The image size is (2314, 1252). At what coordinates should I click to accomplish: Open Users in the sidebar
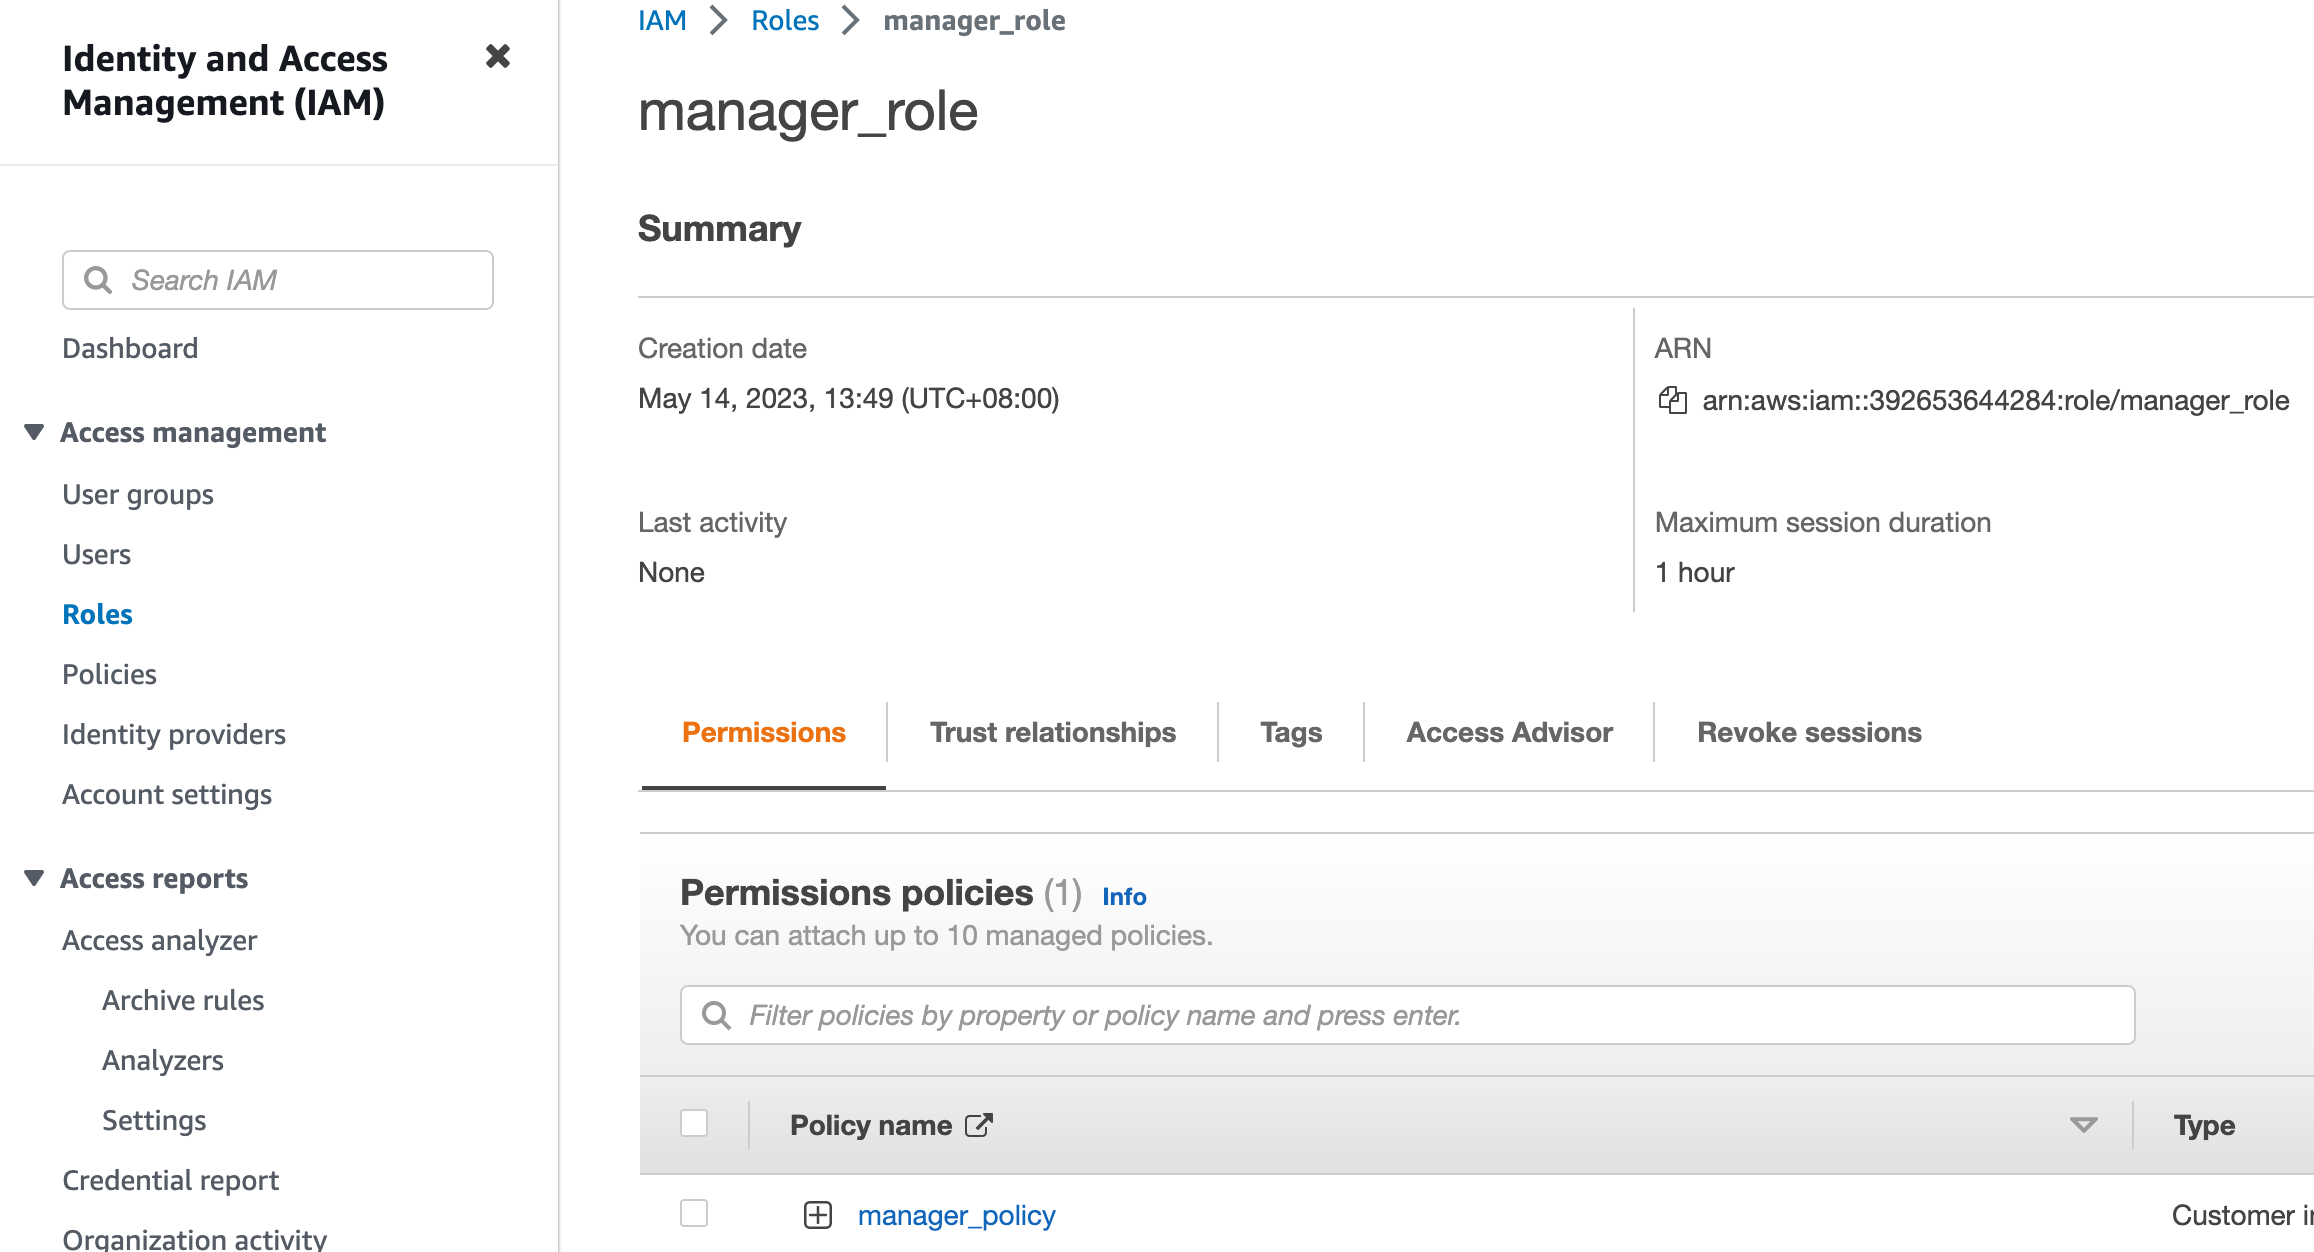pos(96,554)
